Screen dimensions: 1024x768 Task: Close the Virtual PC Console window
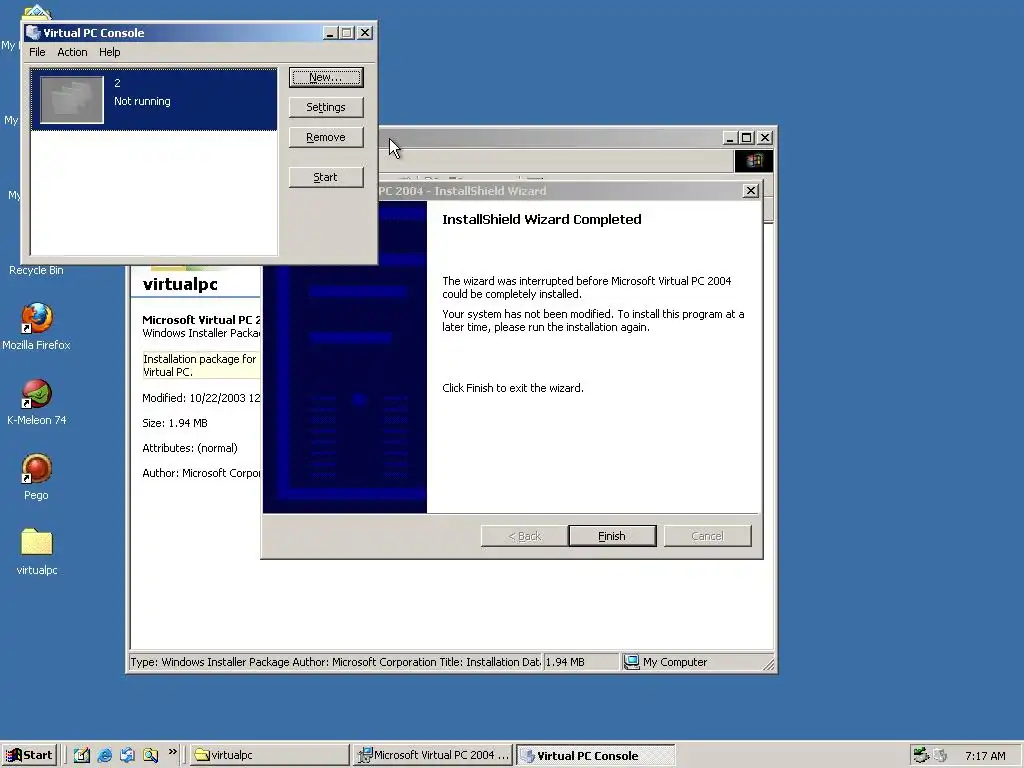(x=365, y=33)
